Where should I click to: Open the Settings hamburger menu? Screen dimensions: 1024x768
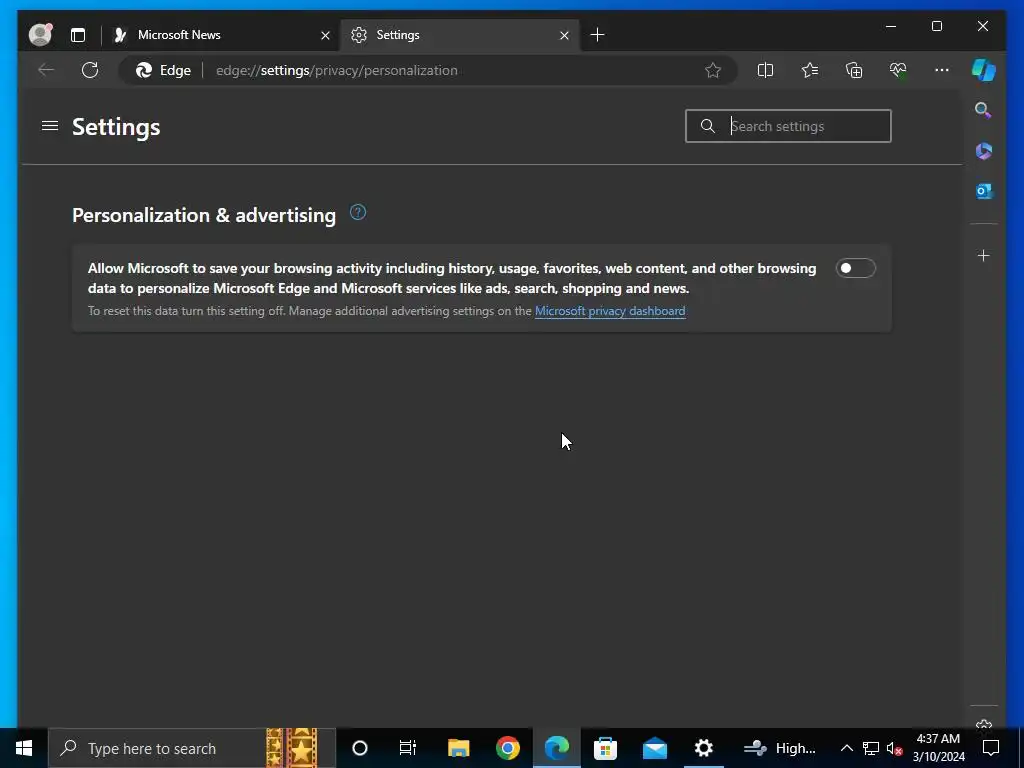(50, 125)
